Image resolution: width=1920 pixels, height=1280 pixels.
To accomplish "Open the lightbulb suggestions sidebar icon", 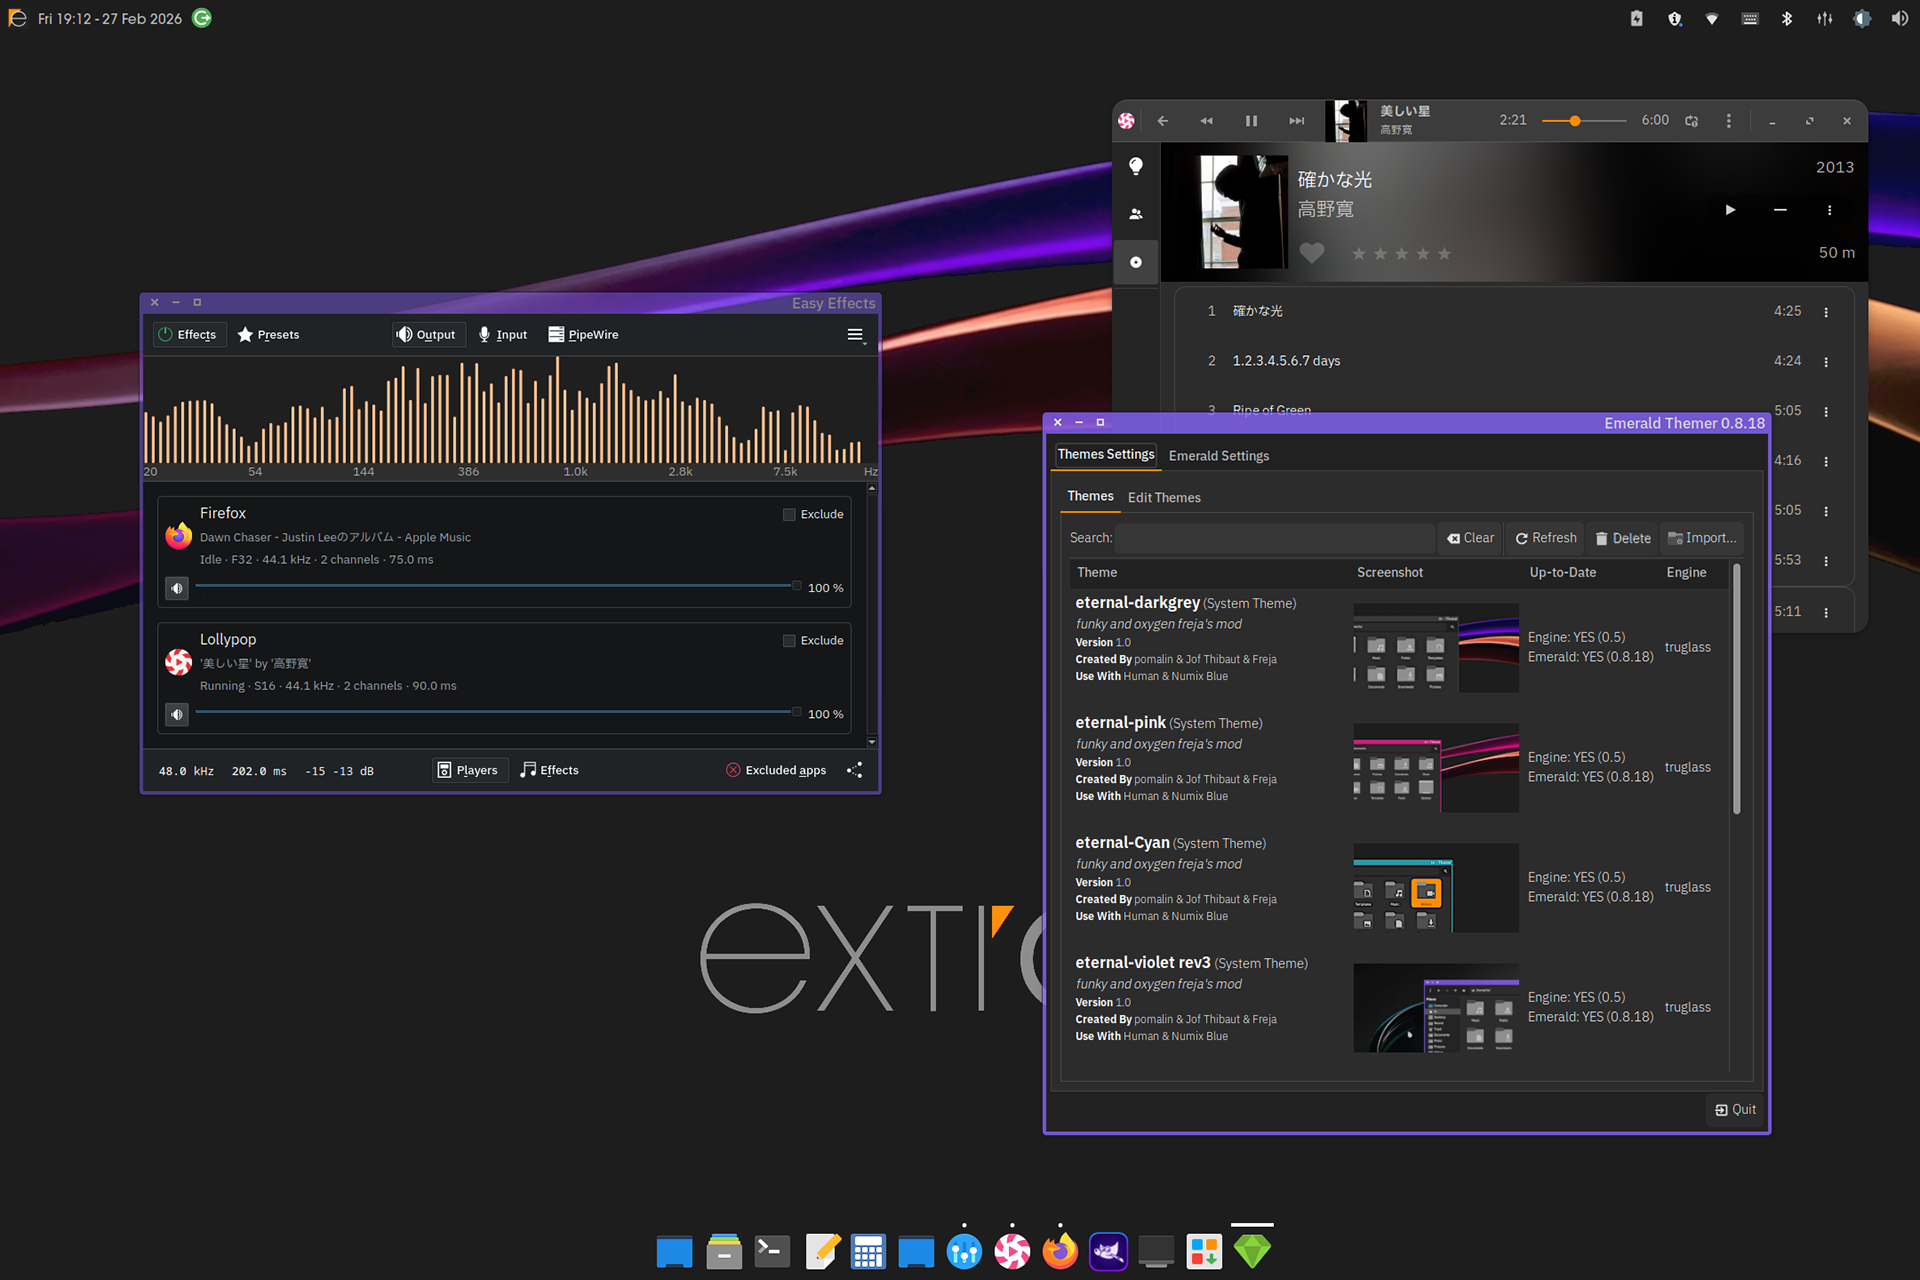I will (x=1136, y=166).
